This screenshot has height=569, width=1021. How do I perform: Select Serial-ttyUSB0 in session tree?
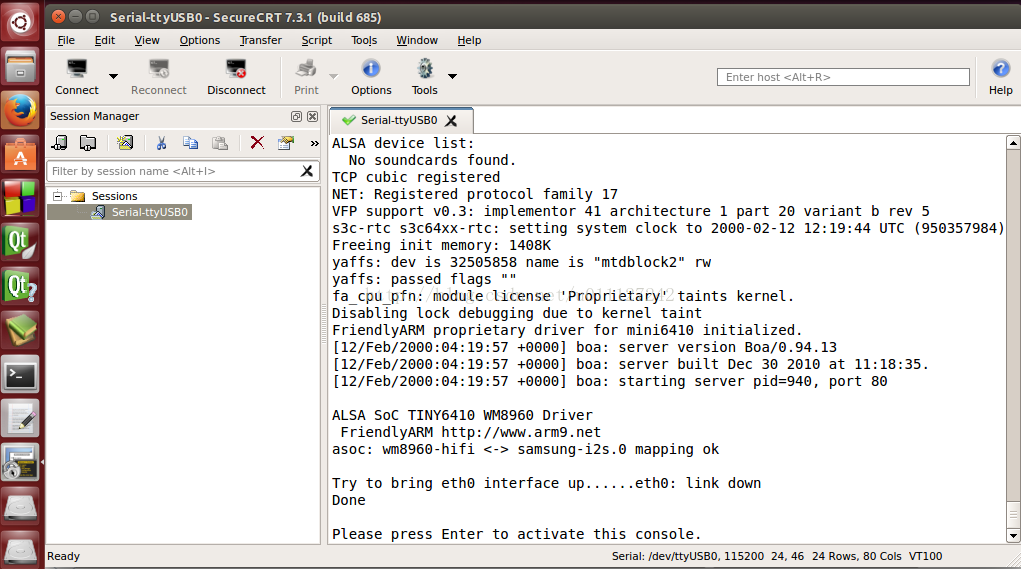point(149,212)
